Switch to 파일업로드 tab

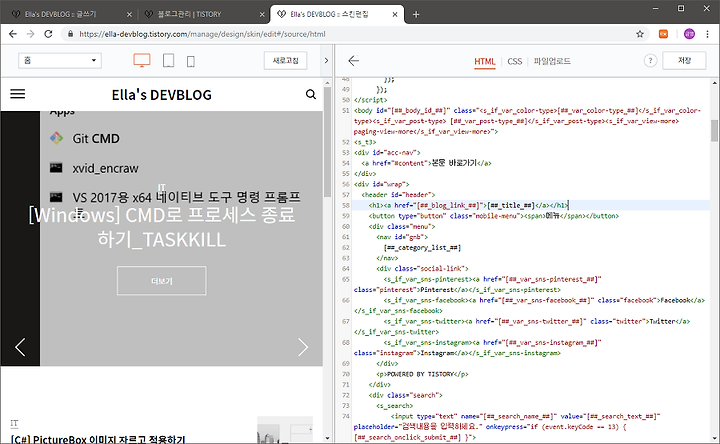click(x=552, y=61)
